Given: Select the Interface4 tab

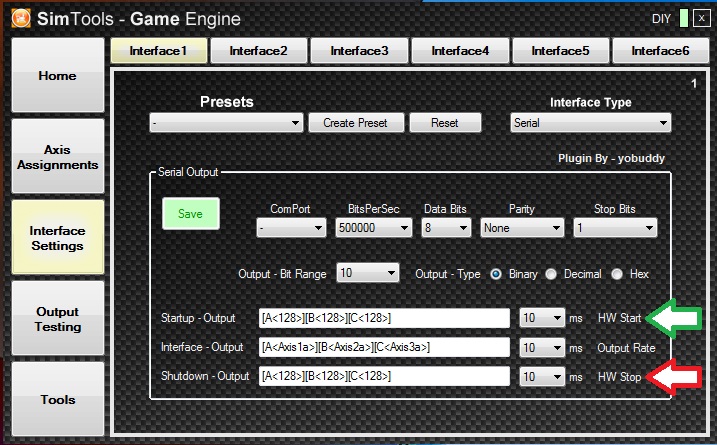Looking at the screenshot, I should (x=460, y=50).
